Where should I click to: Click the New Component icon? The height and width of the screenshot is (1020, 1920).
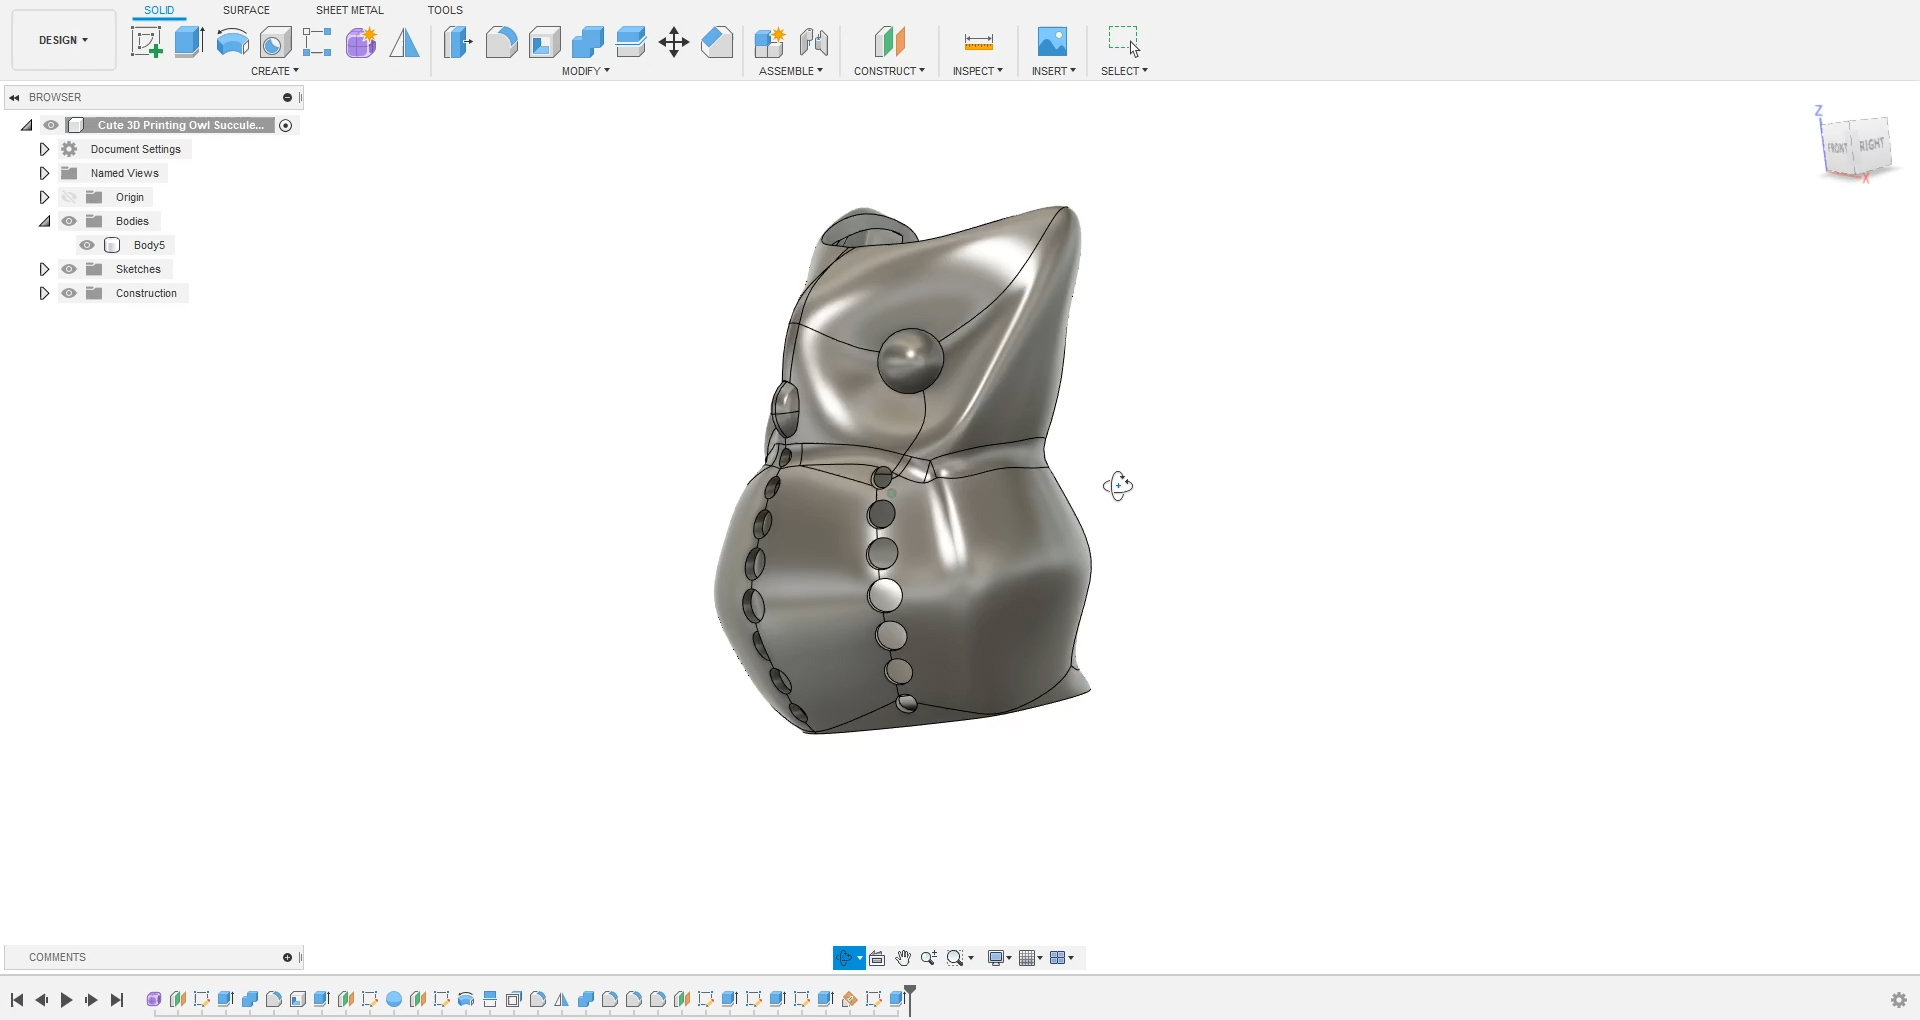[x=769, y=42]
